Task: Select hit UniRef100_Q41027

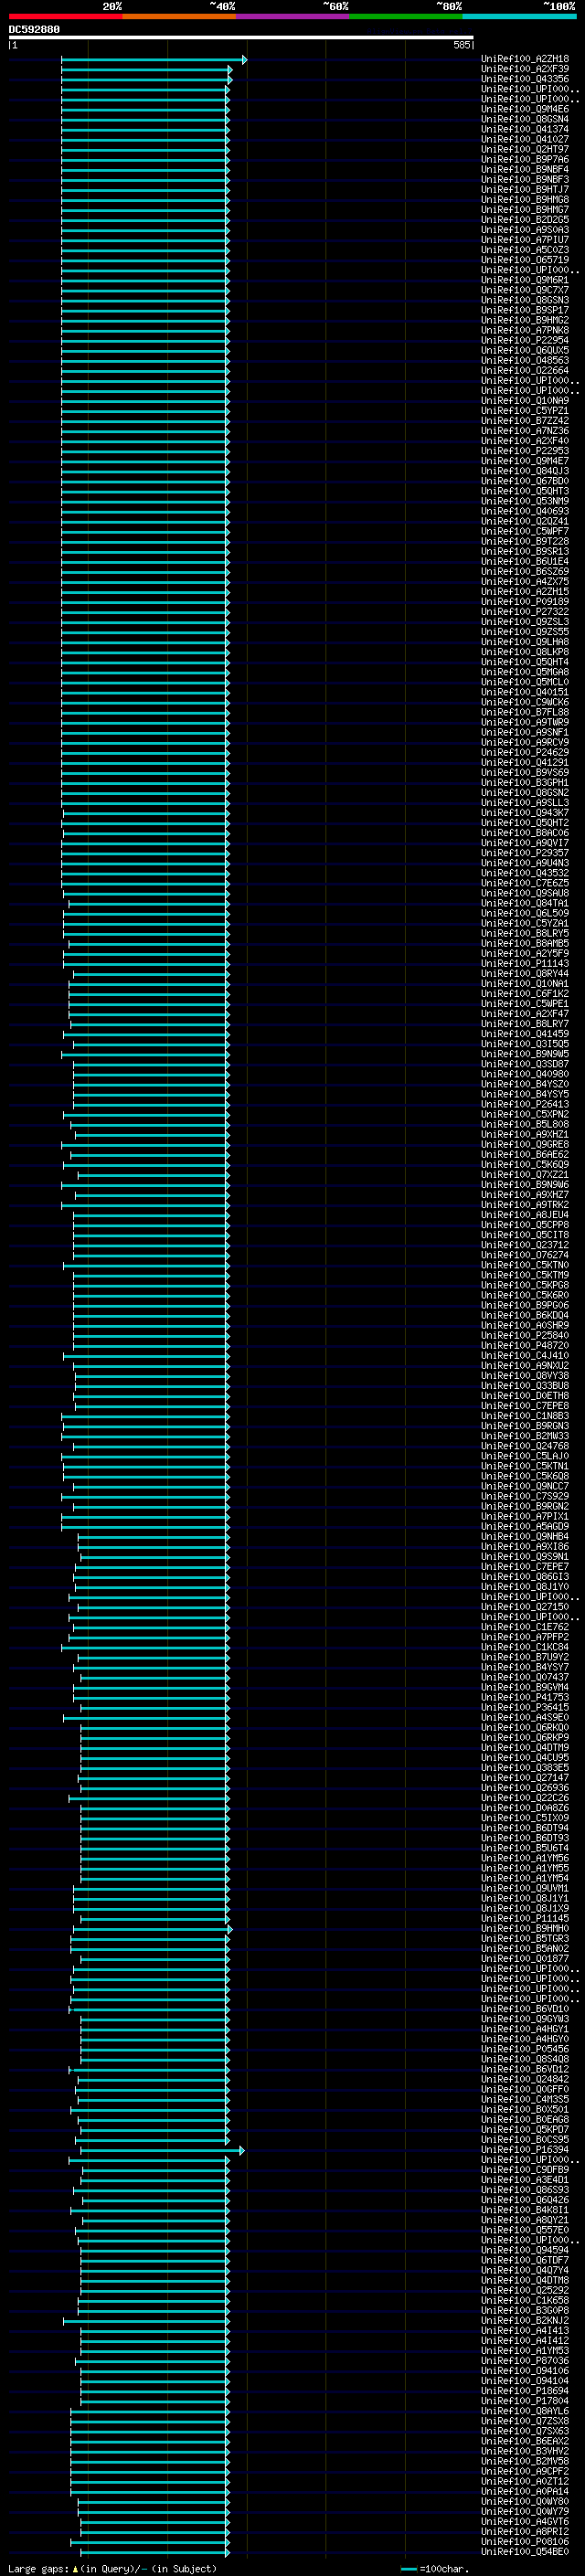Action: [x=525, y=140]
